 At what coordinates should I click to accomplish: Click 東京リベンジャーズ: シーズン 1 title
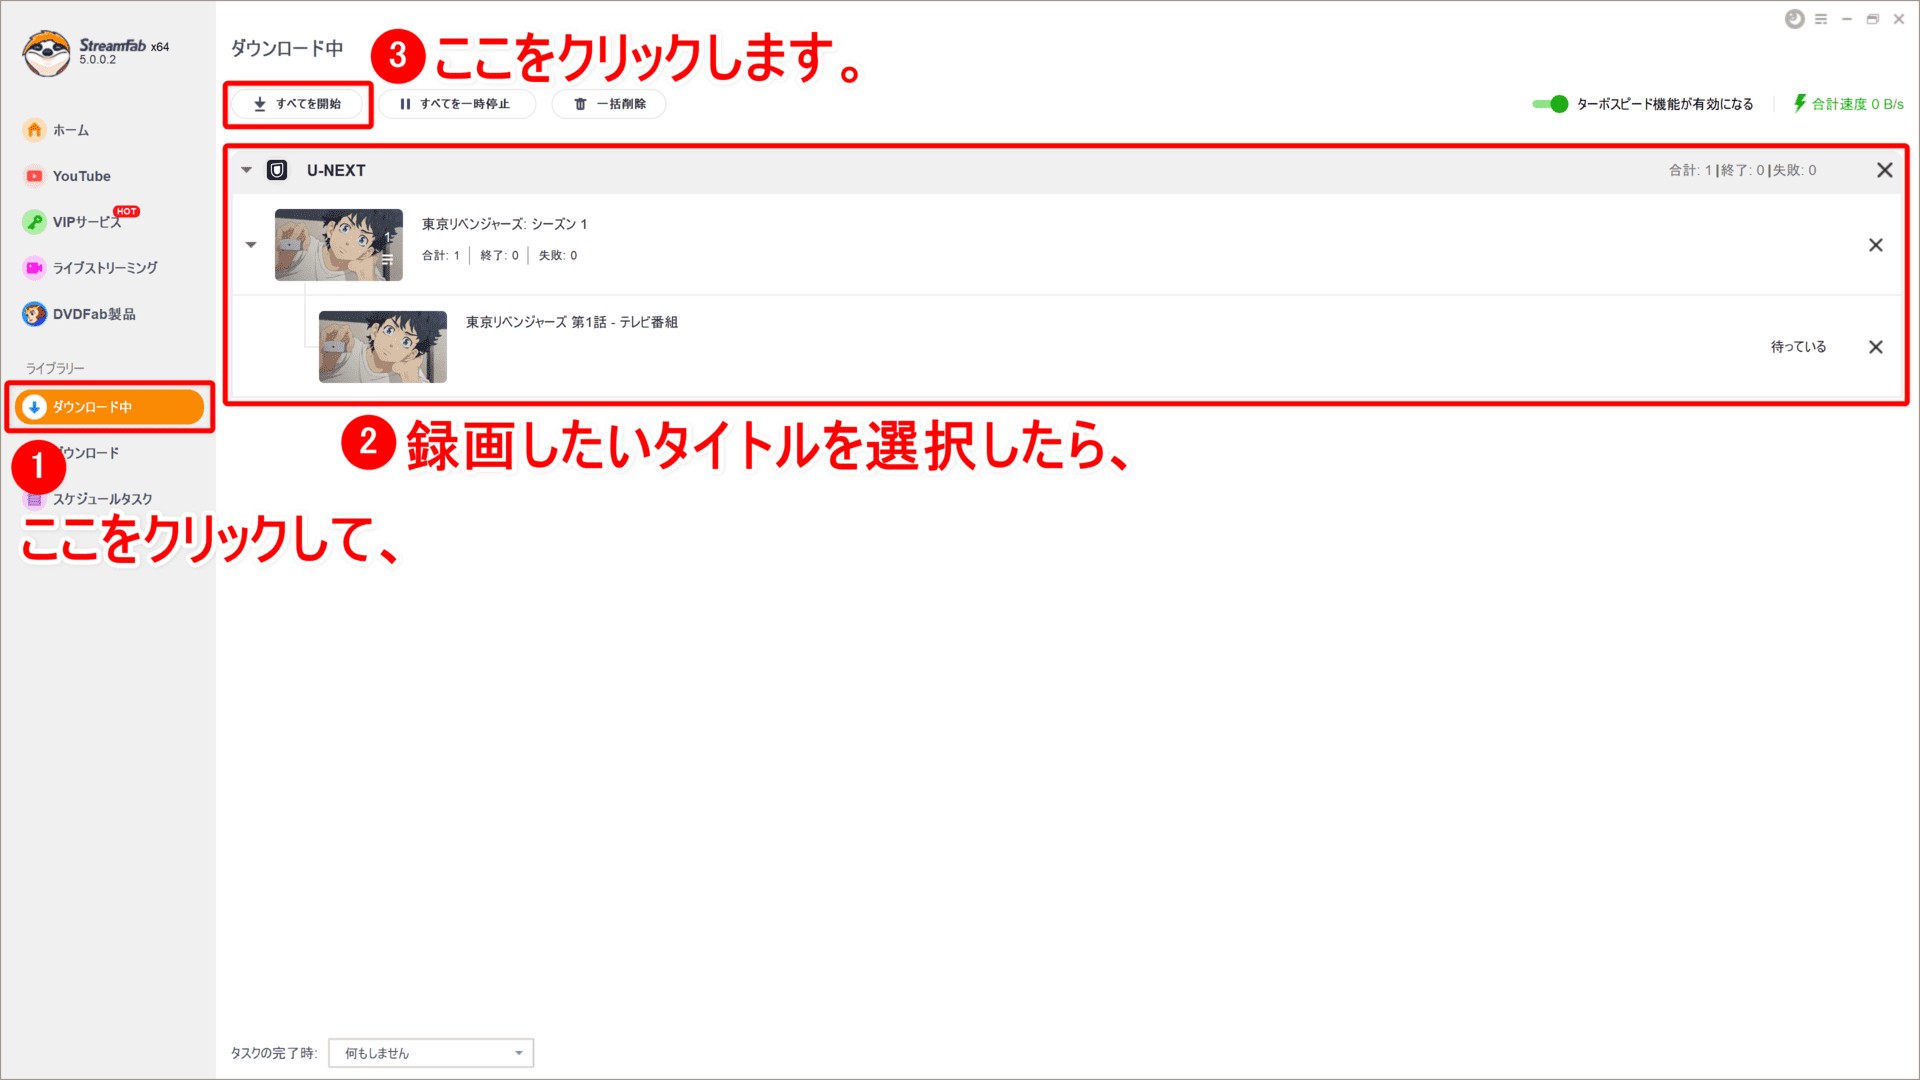(x=505, y=224)
